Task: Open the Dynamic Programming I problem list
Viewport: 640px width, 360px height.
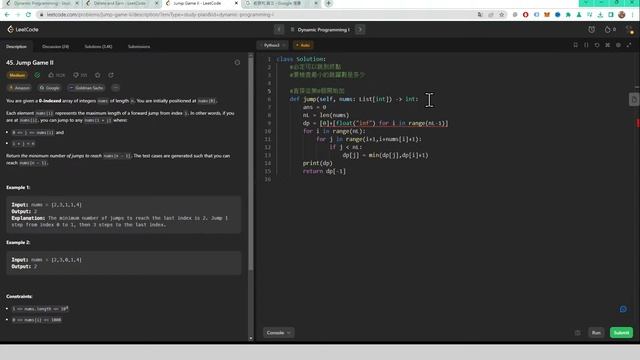Action: 320,29
